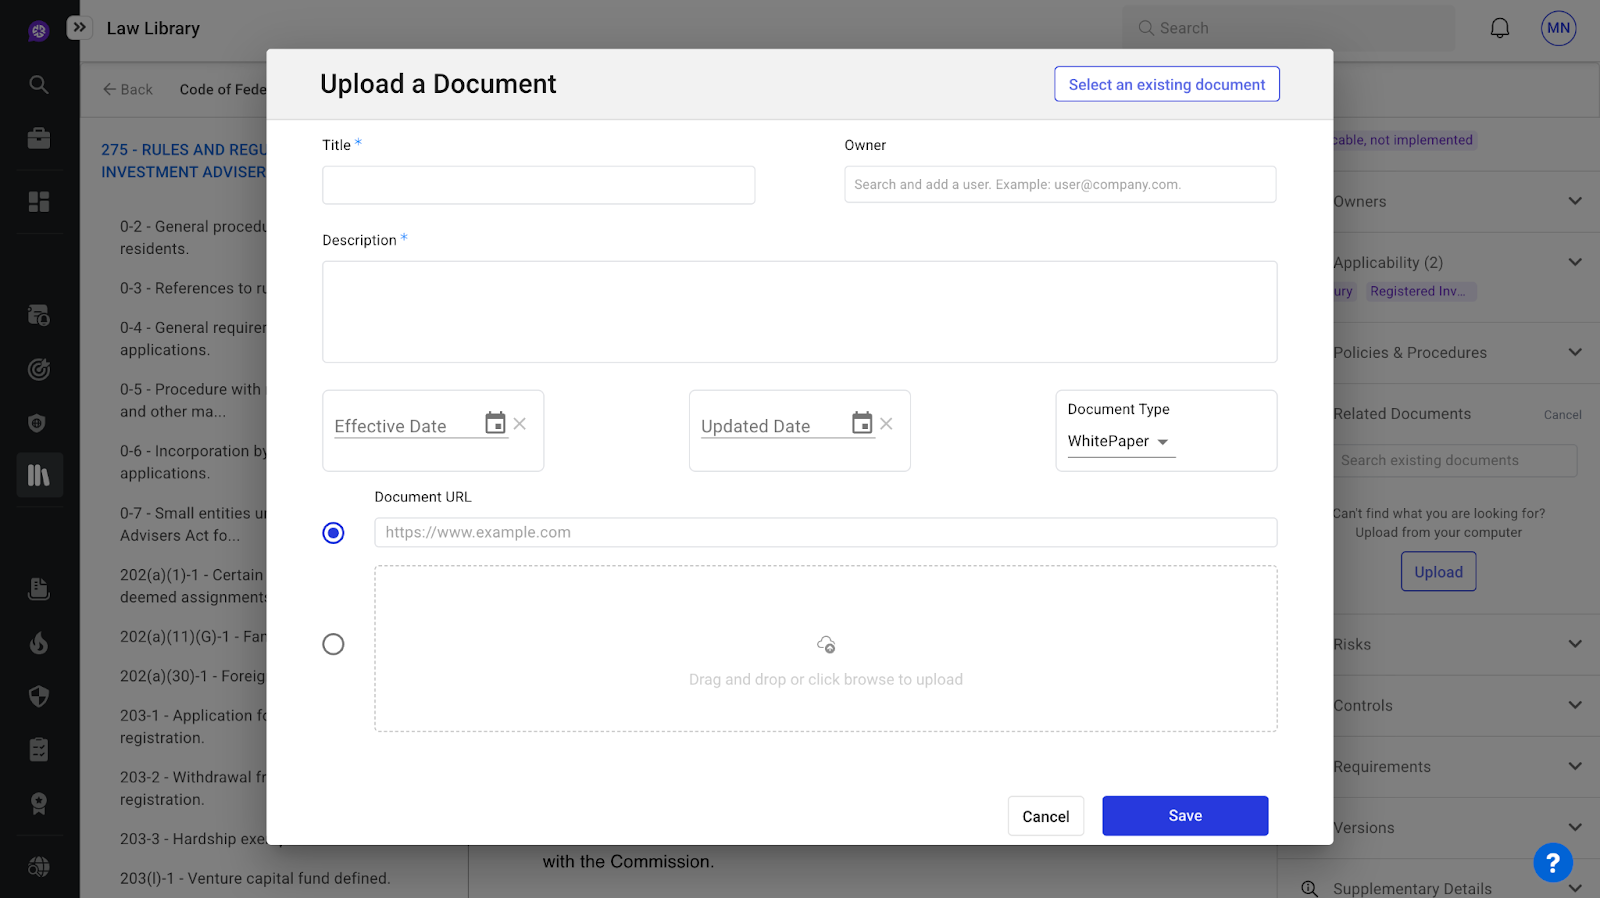
Task: Click into the Description text area
Action: [799, 312]
